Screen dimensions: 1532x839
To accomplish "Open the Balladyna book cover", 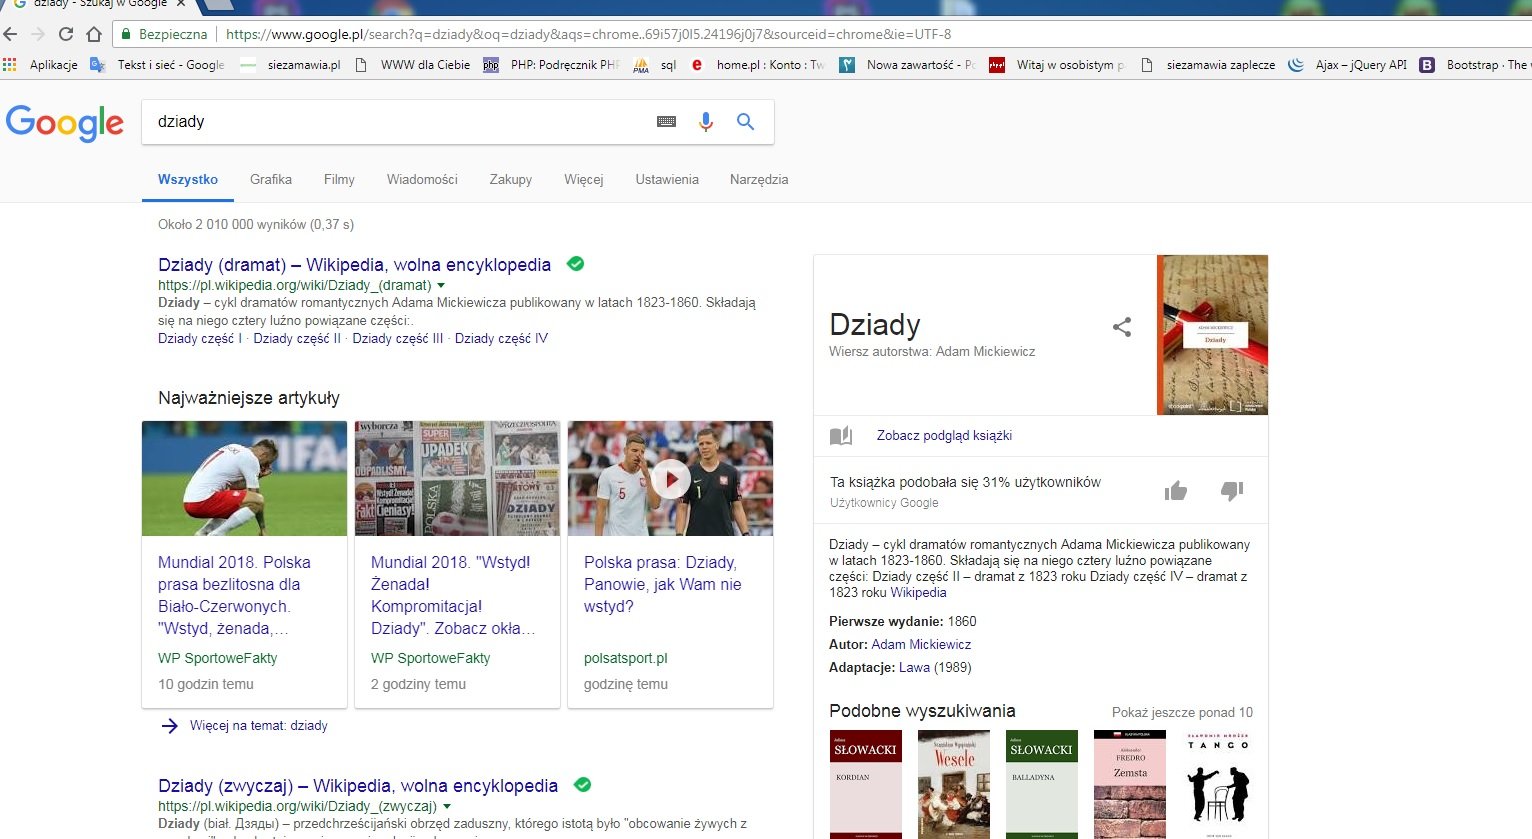I will coord(1042,784).
